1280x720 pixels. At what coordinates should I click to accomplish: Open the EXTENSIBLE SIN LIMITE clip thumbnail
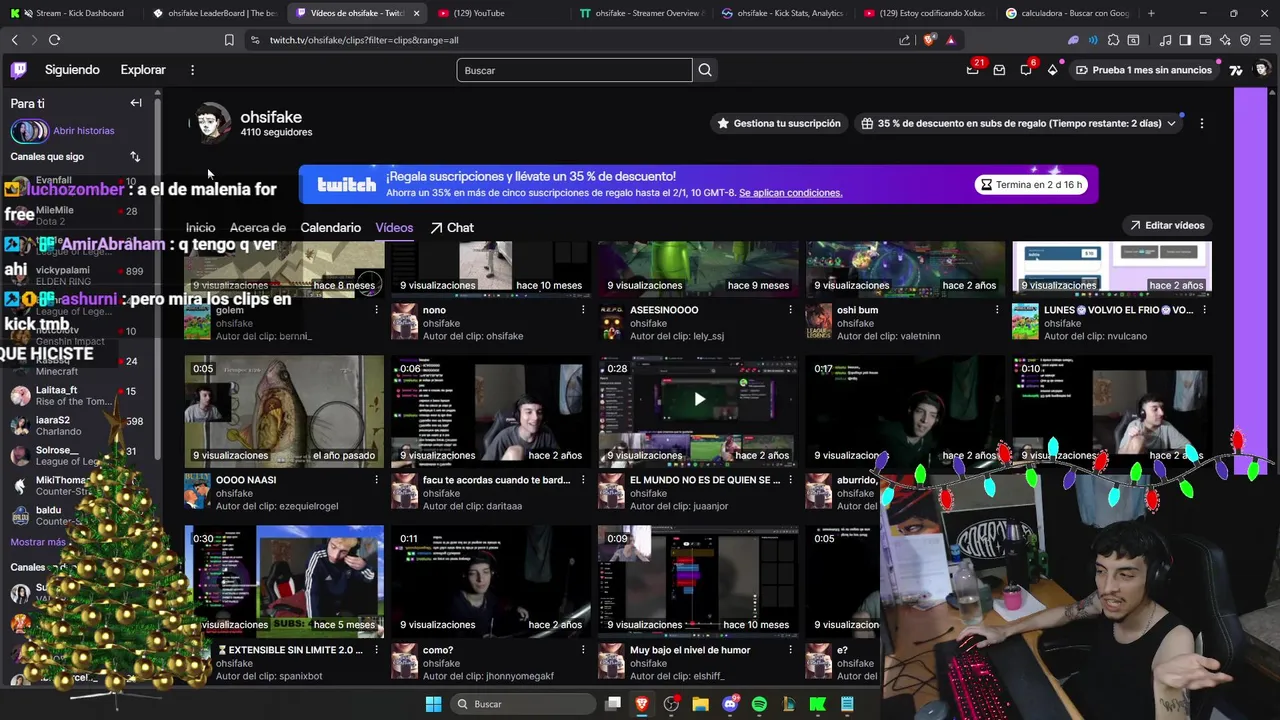pos(284,581)
